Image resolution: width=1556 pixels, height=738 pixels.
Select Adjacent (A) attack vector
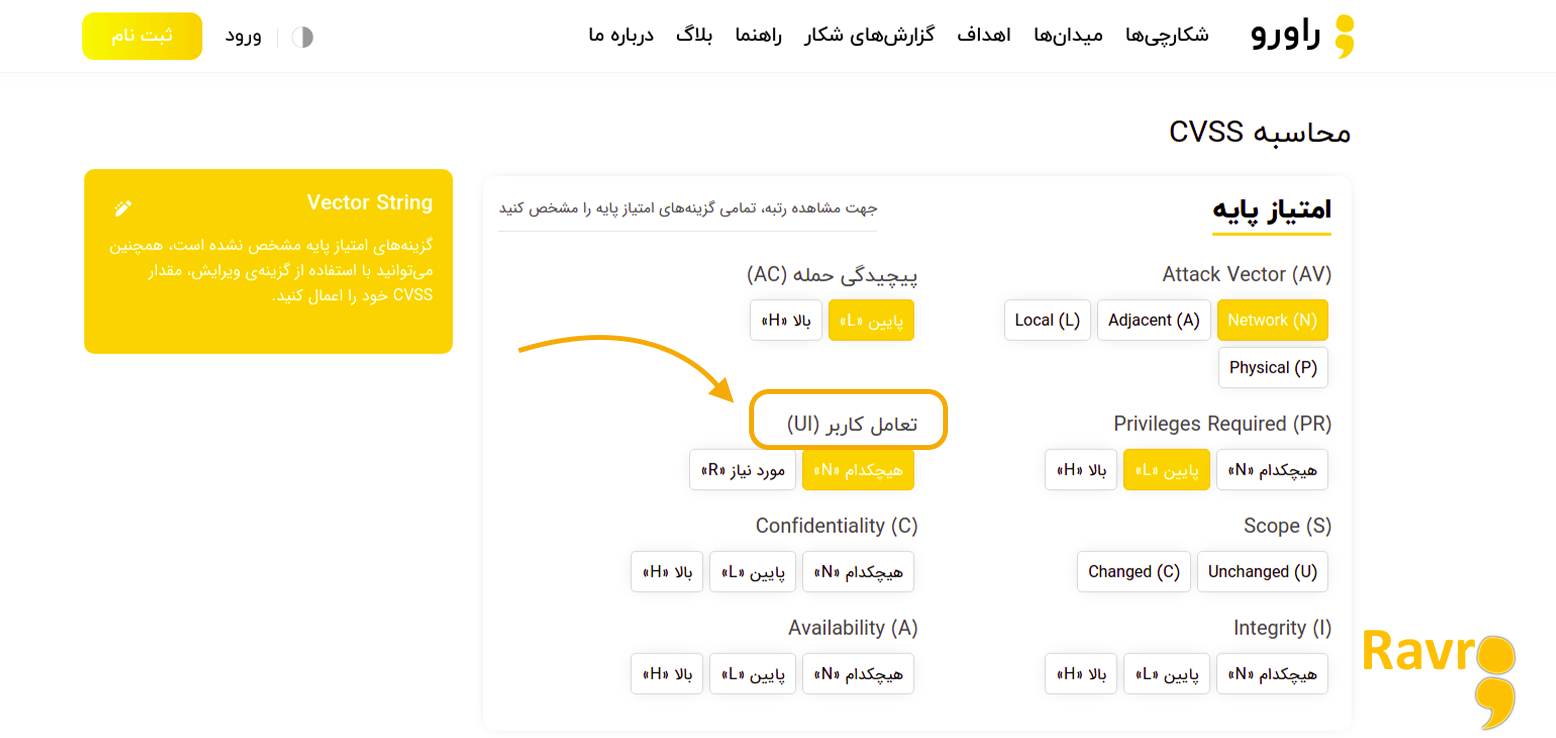point(1154,320)
